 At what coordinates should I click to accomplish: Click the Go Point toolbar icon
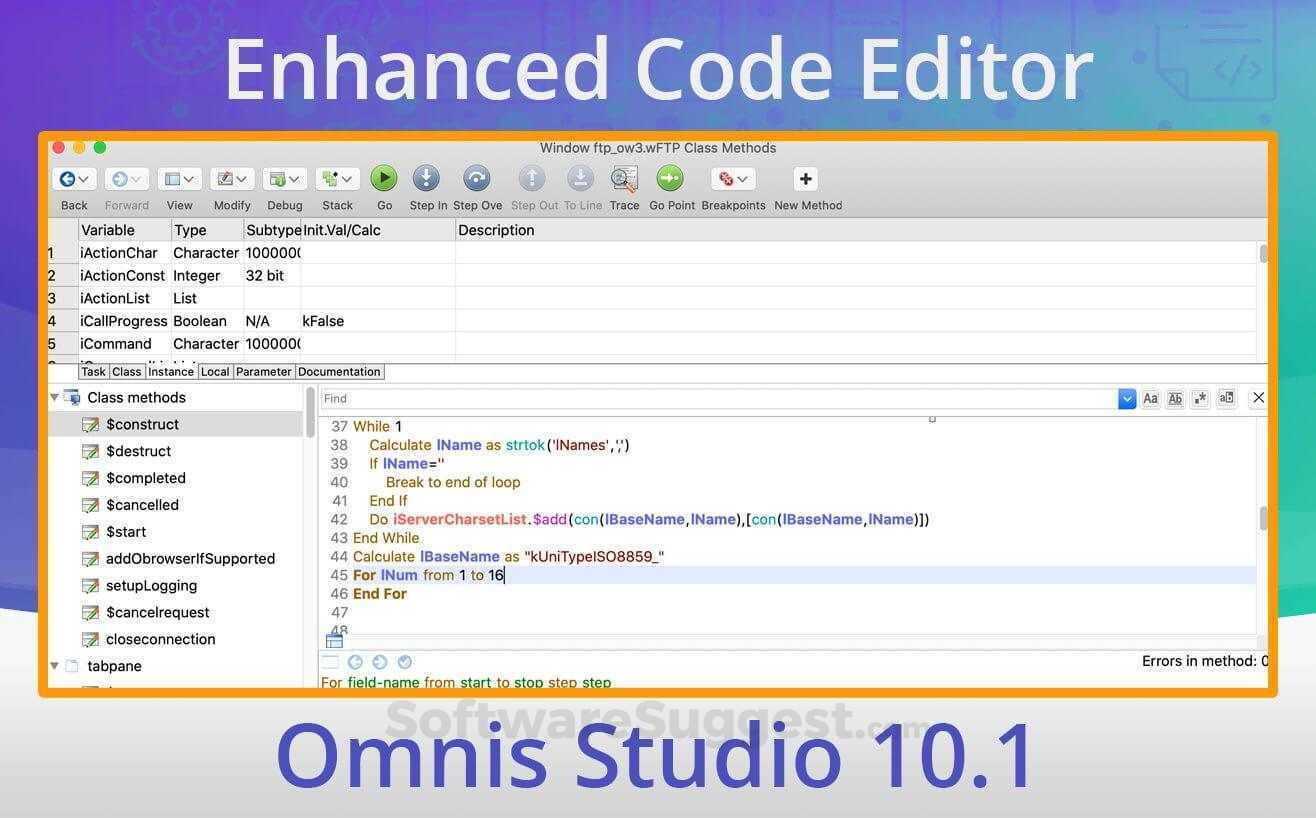(670, 178)
